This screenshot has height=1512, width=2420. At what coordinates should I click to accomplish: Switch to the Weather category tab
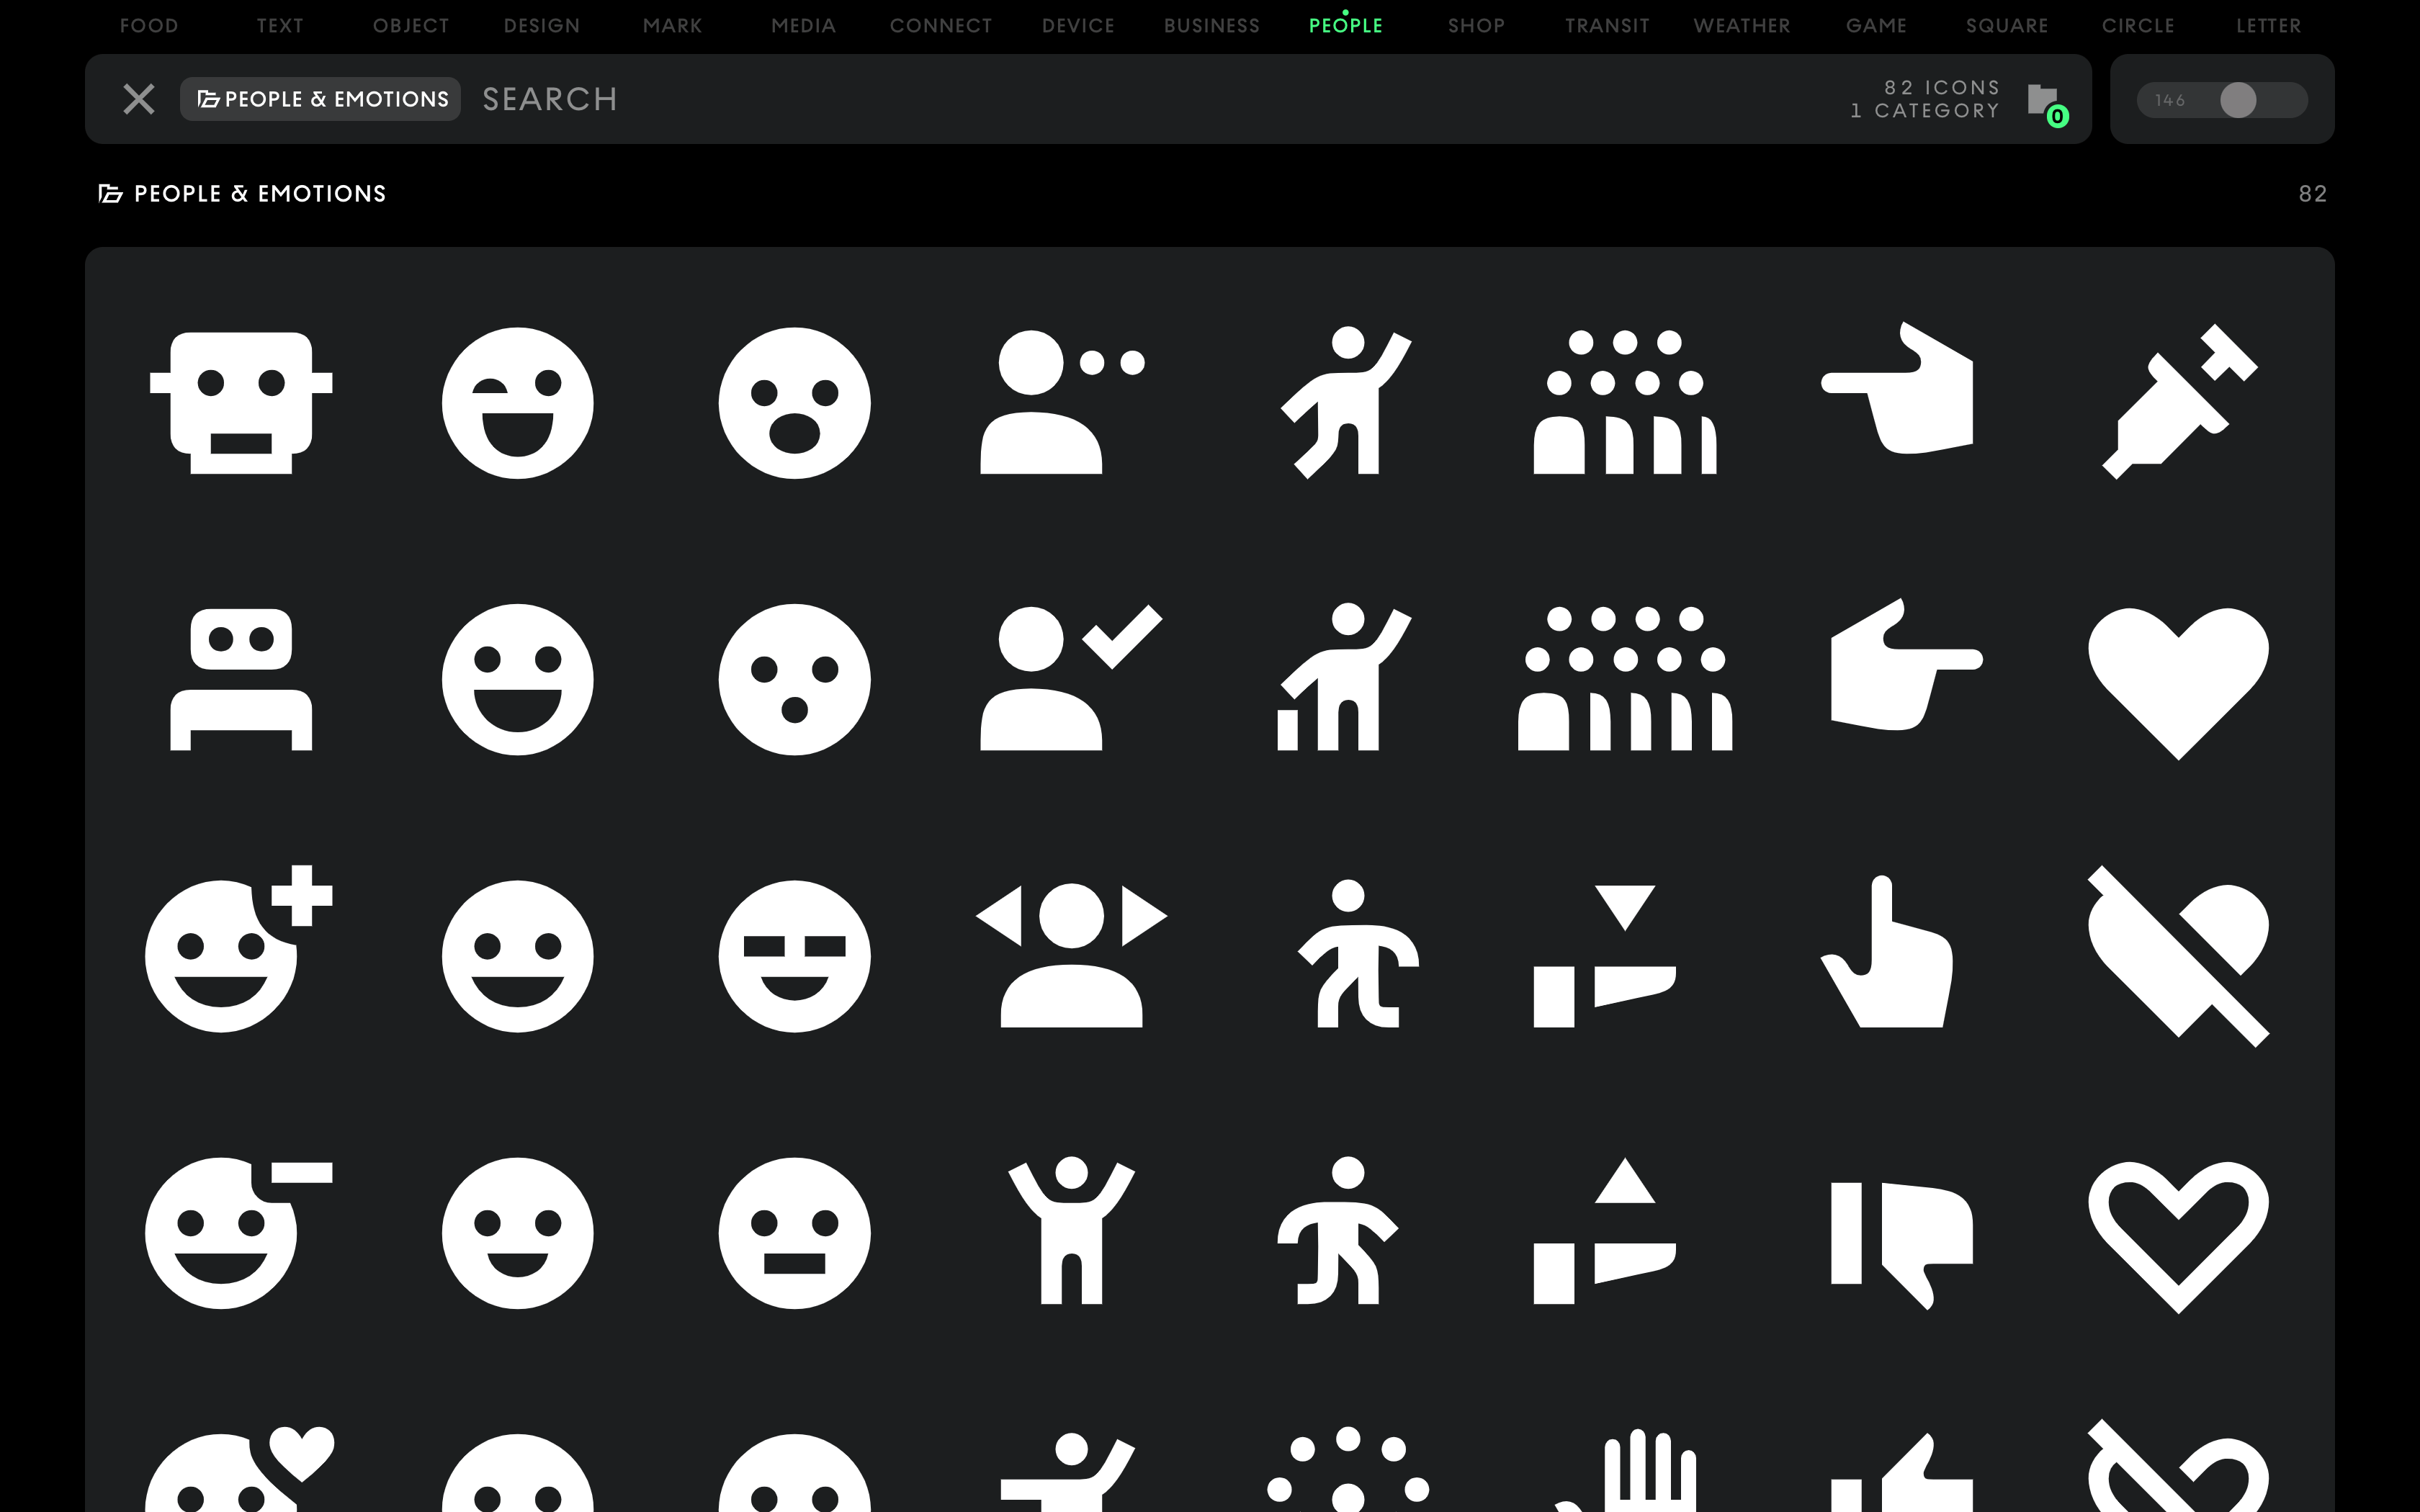tap(1741, 26)
